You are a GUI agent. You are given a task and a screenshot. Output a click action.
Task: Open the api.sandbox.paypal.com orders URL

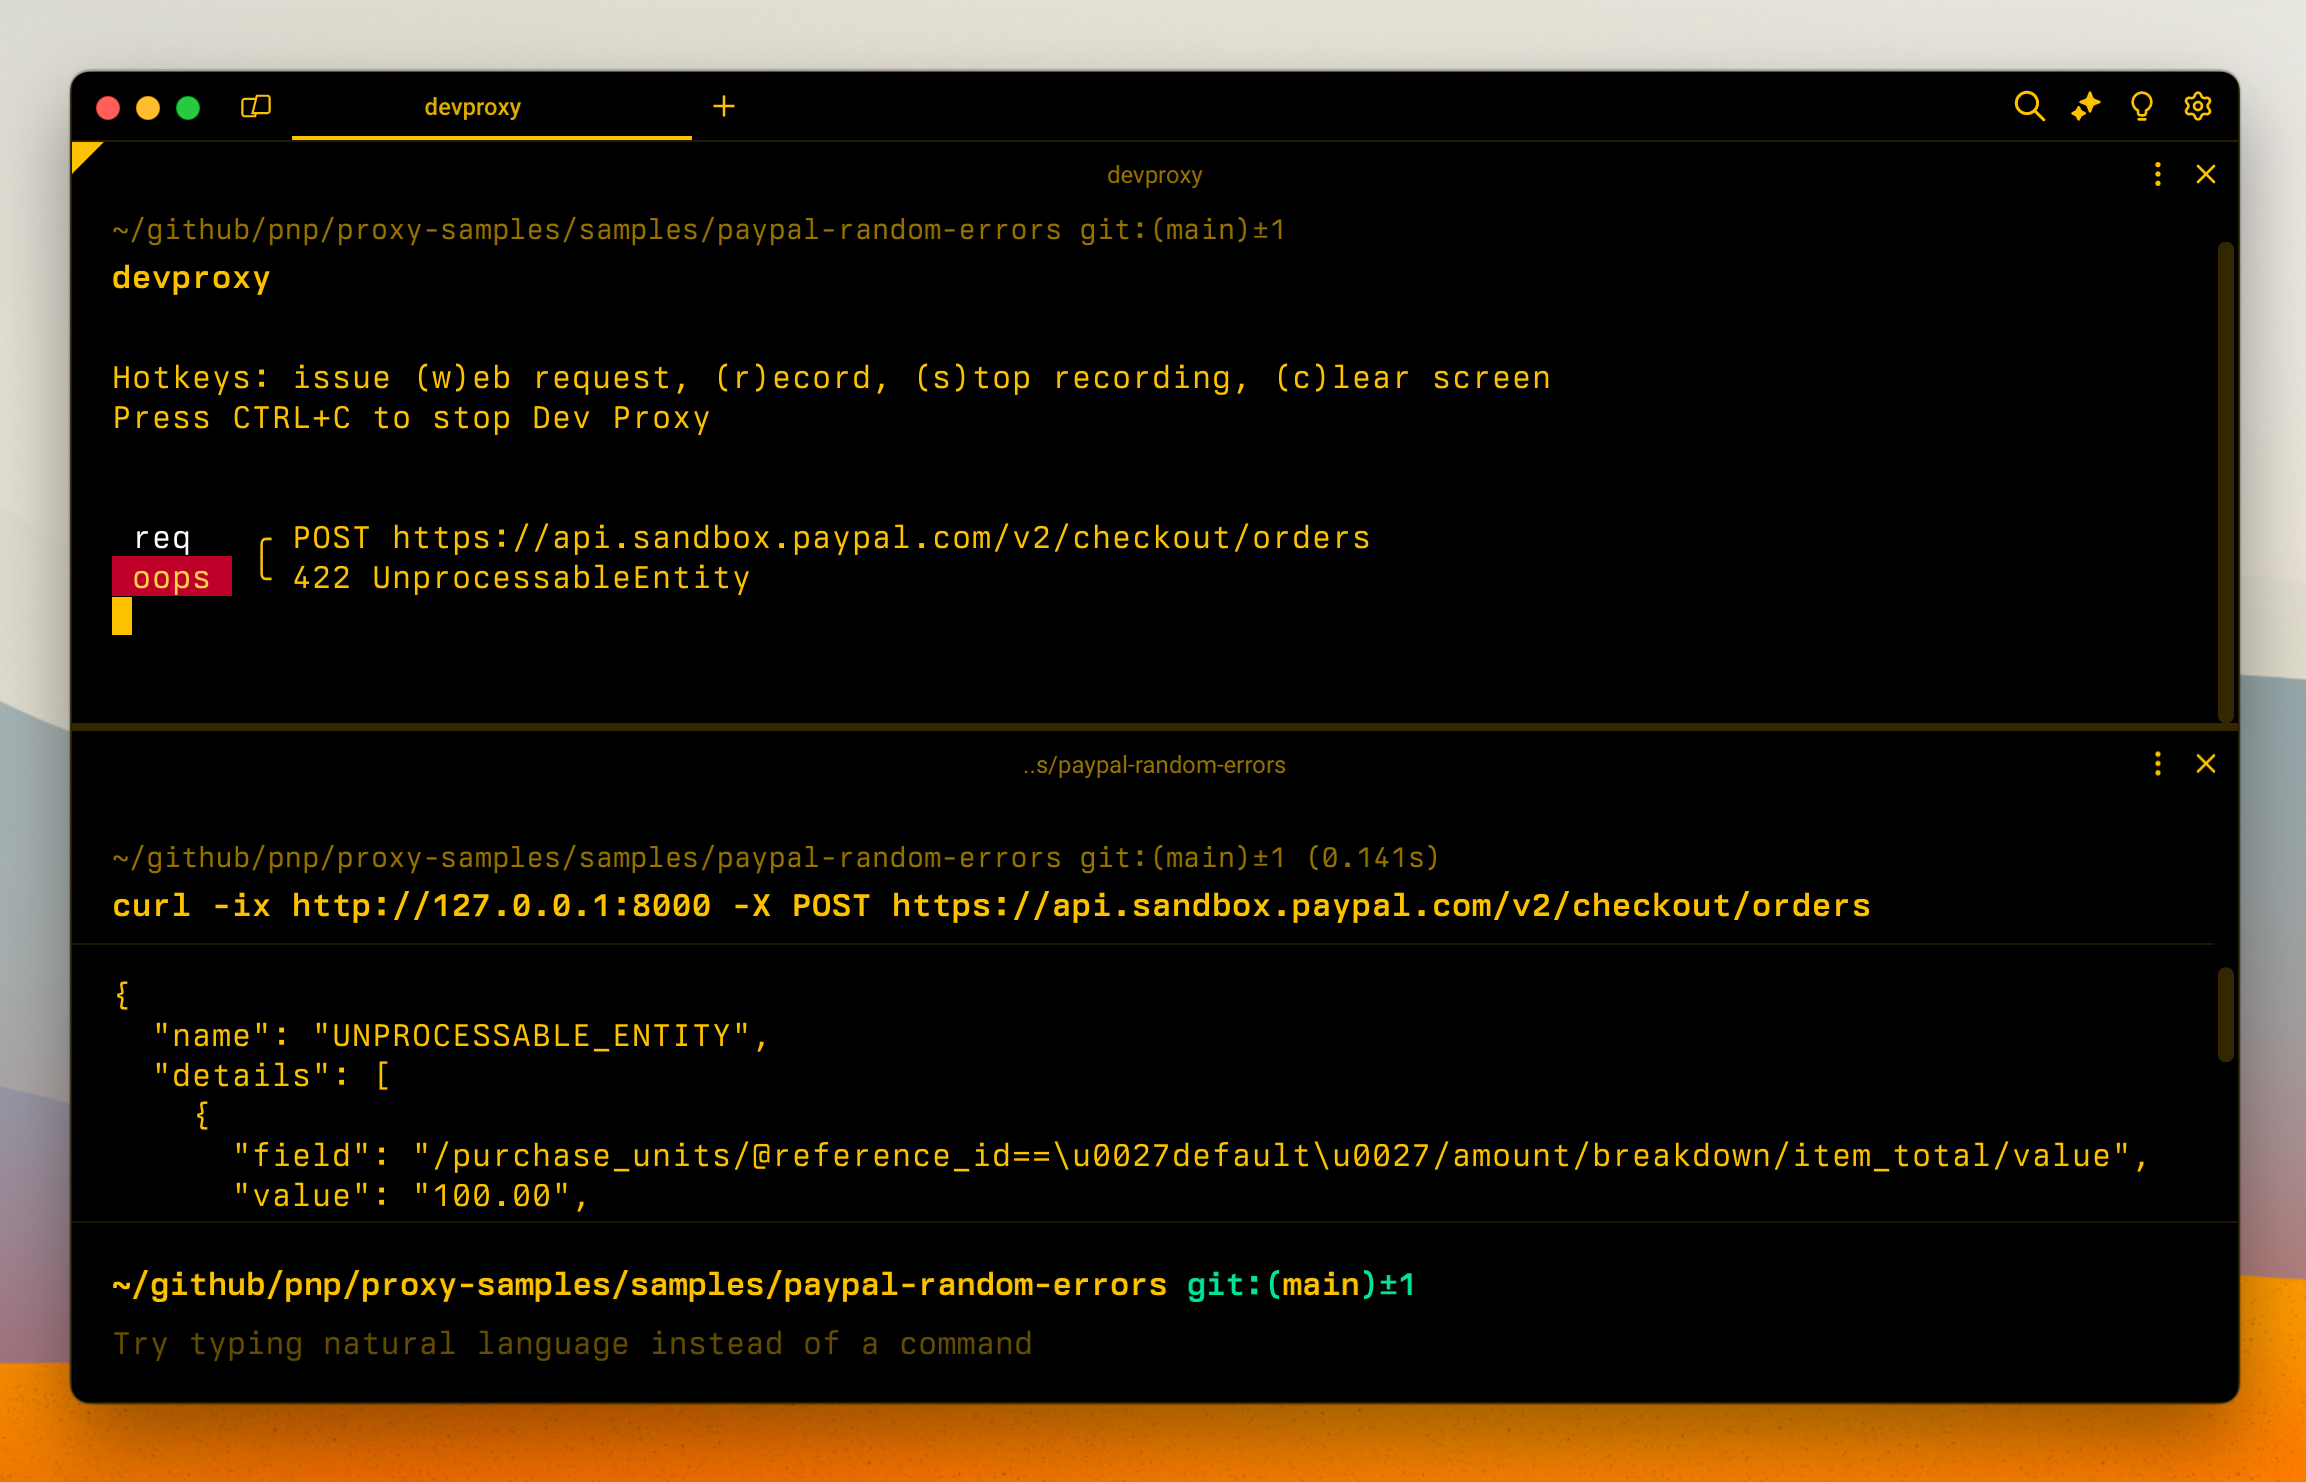880,537
